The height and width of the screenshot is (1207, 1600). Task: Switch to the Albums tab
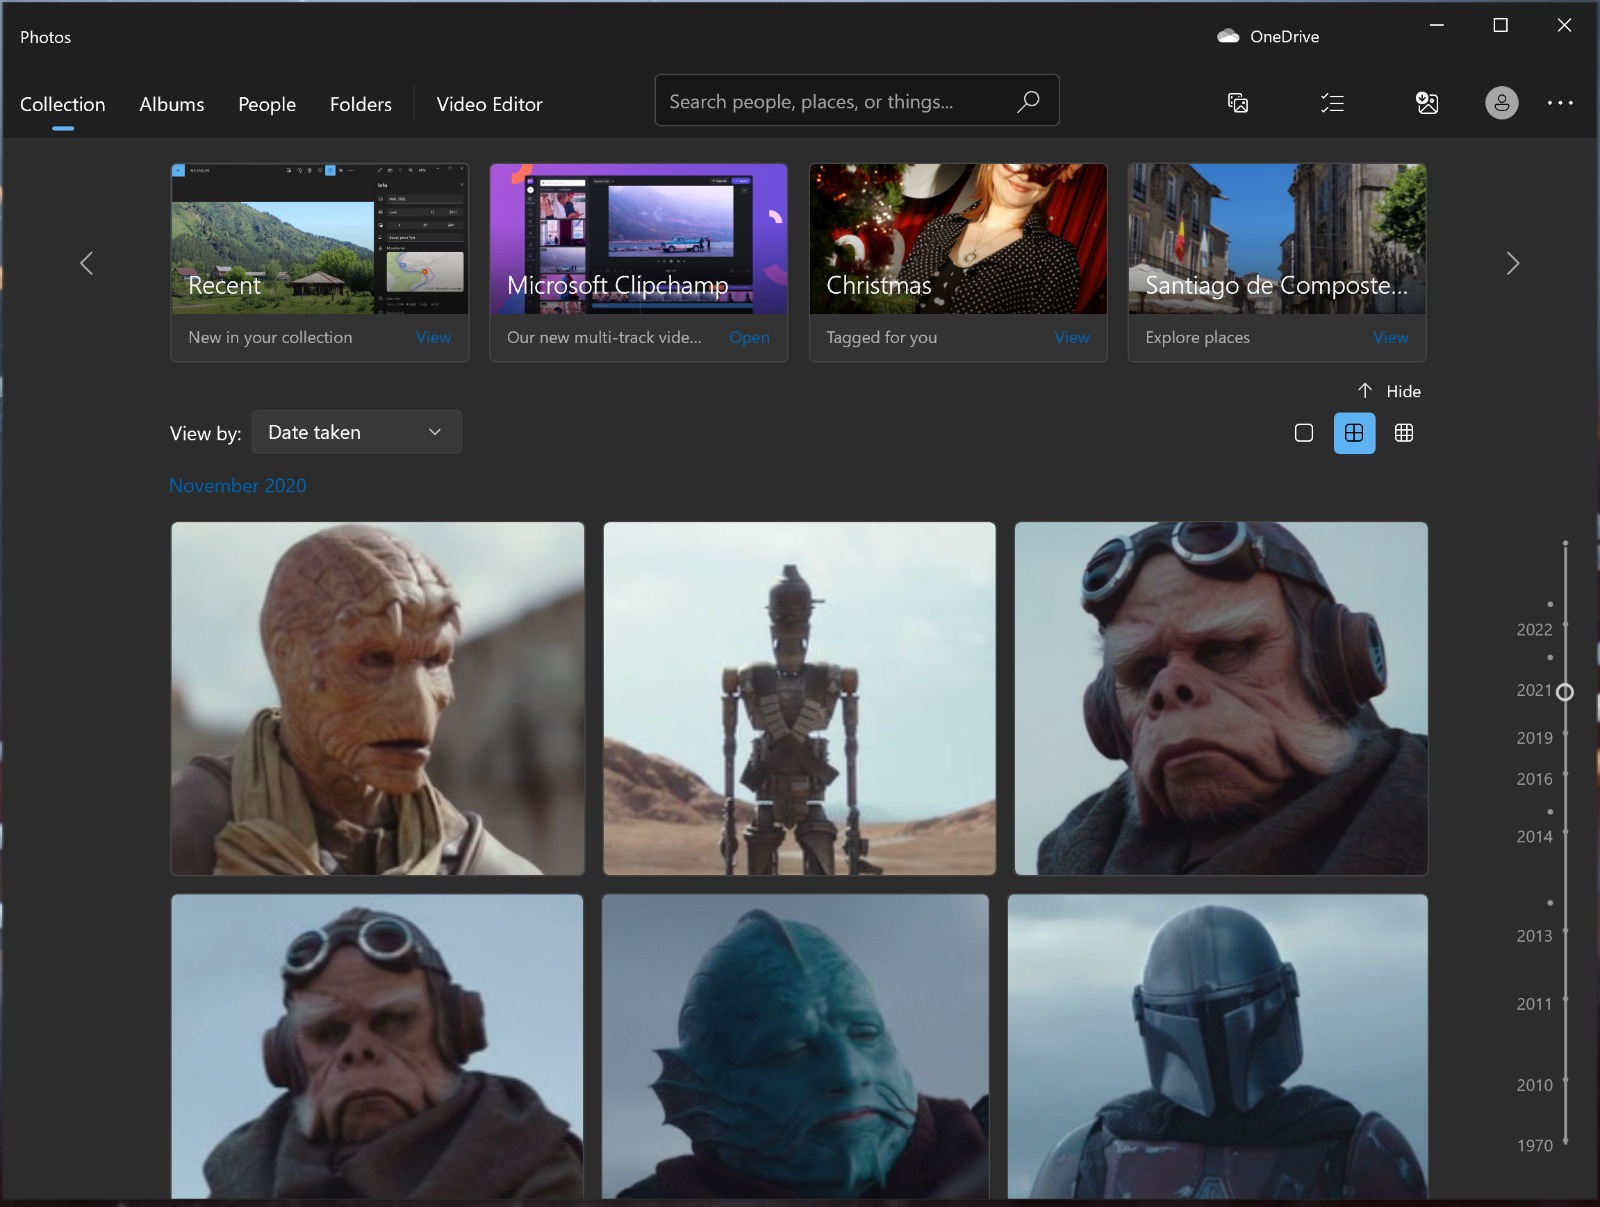pos(172,104)
